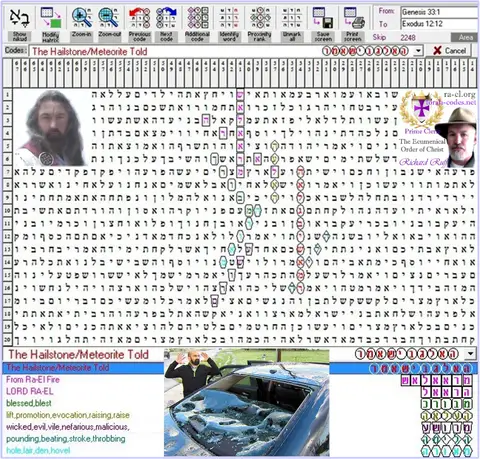Select 'pounding,beating,stroke,throbbing' entry
This screenshot has width=480, height=459.
pyautogui.click(x=66, y=439)
